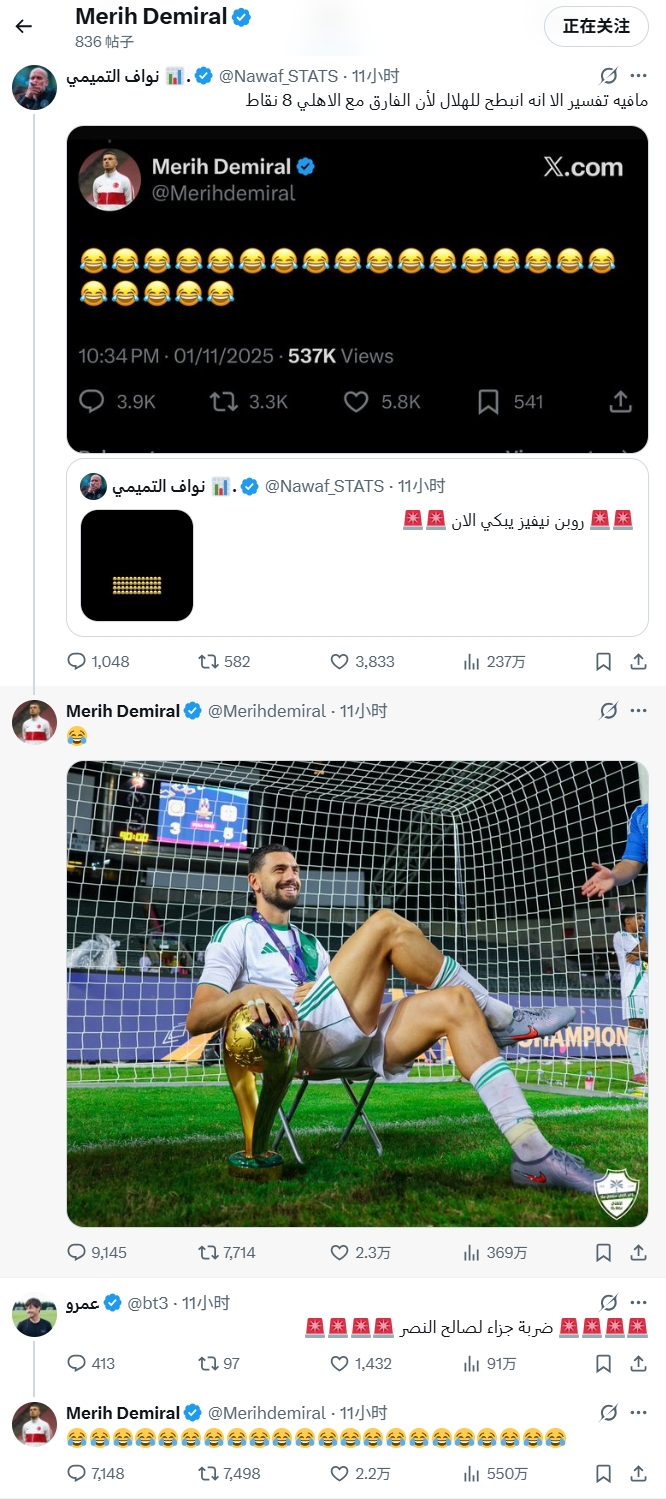Open the quoted Nawaf_STATS tweet thumbnail

[137, 565]
